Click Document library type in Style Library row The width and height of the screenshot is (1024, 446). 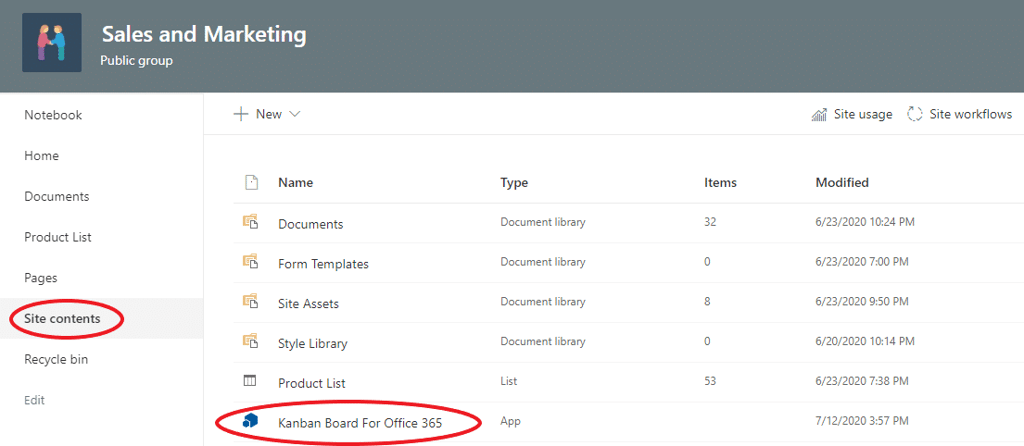(x=543, y=342)
